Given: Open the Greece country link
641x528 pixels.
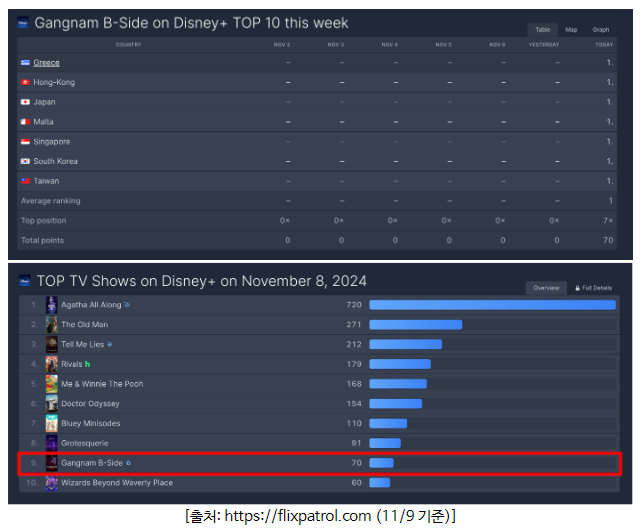Looking at the screenshot, I should click(46, 62).
